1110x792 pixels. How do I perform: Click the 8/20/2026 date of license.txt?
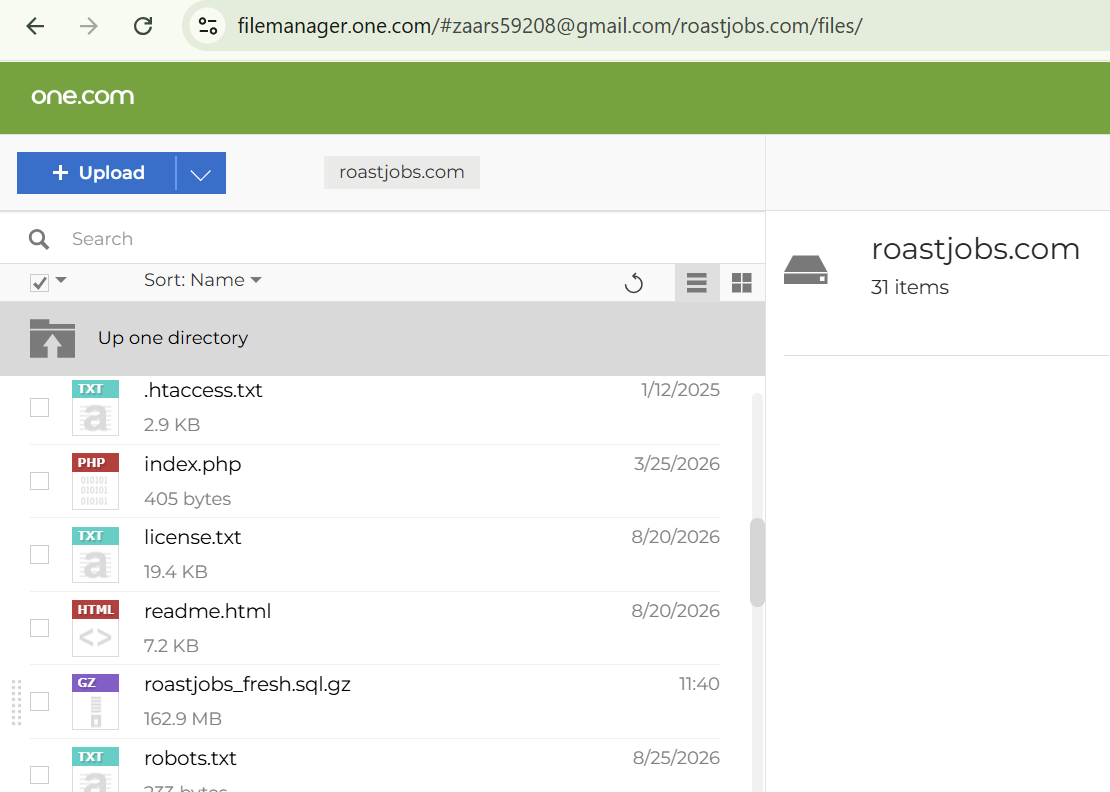click(675, 536)
